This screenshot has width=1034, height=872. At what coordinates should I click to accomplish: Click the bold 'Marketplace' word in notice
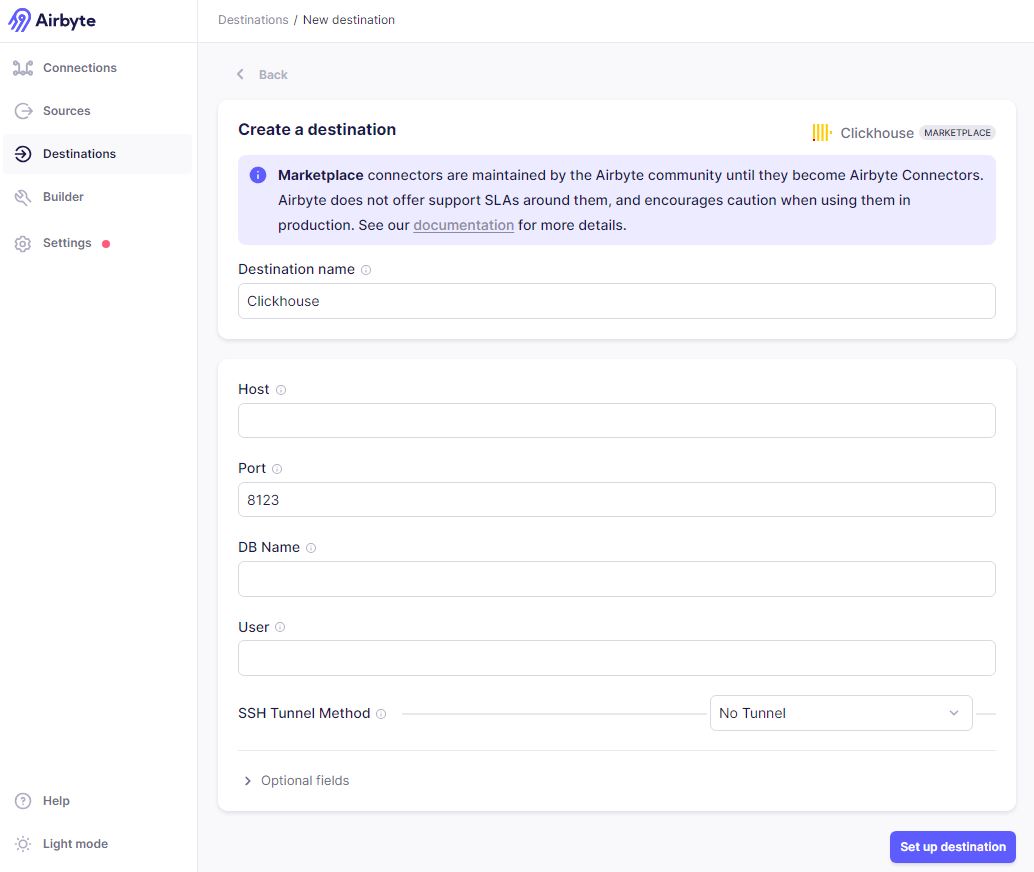(320, 175)
